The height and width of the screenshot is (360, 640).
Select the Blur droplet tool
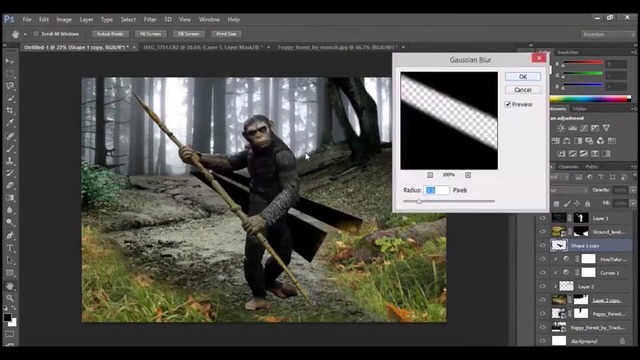coord(10,210)
